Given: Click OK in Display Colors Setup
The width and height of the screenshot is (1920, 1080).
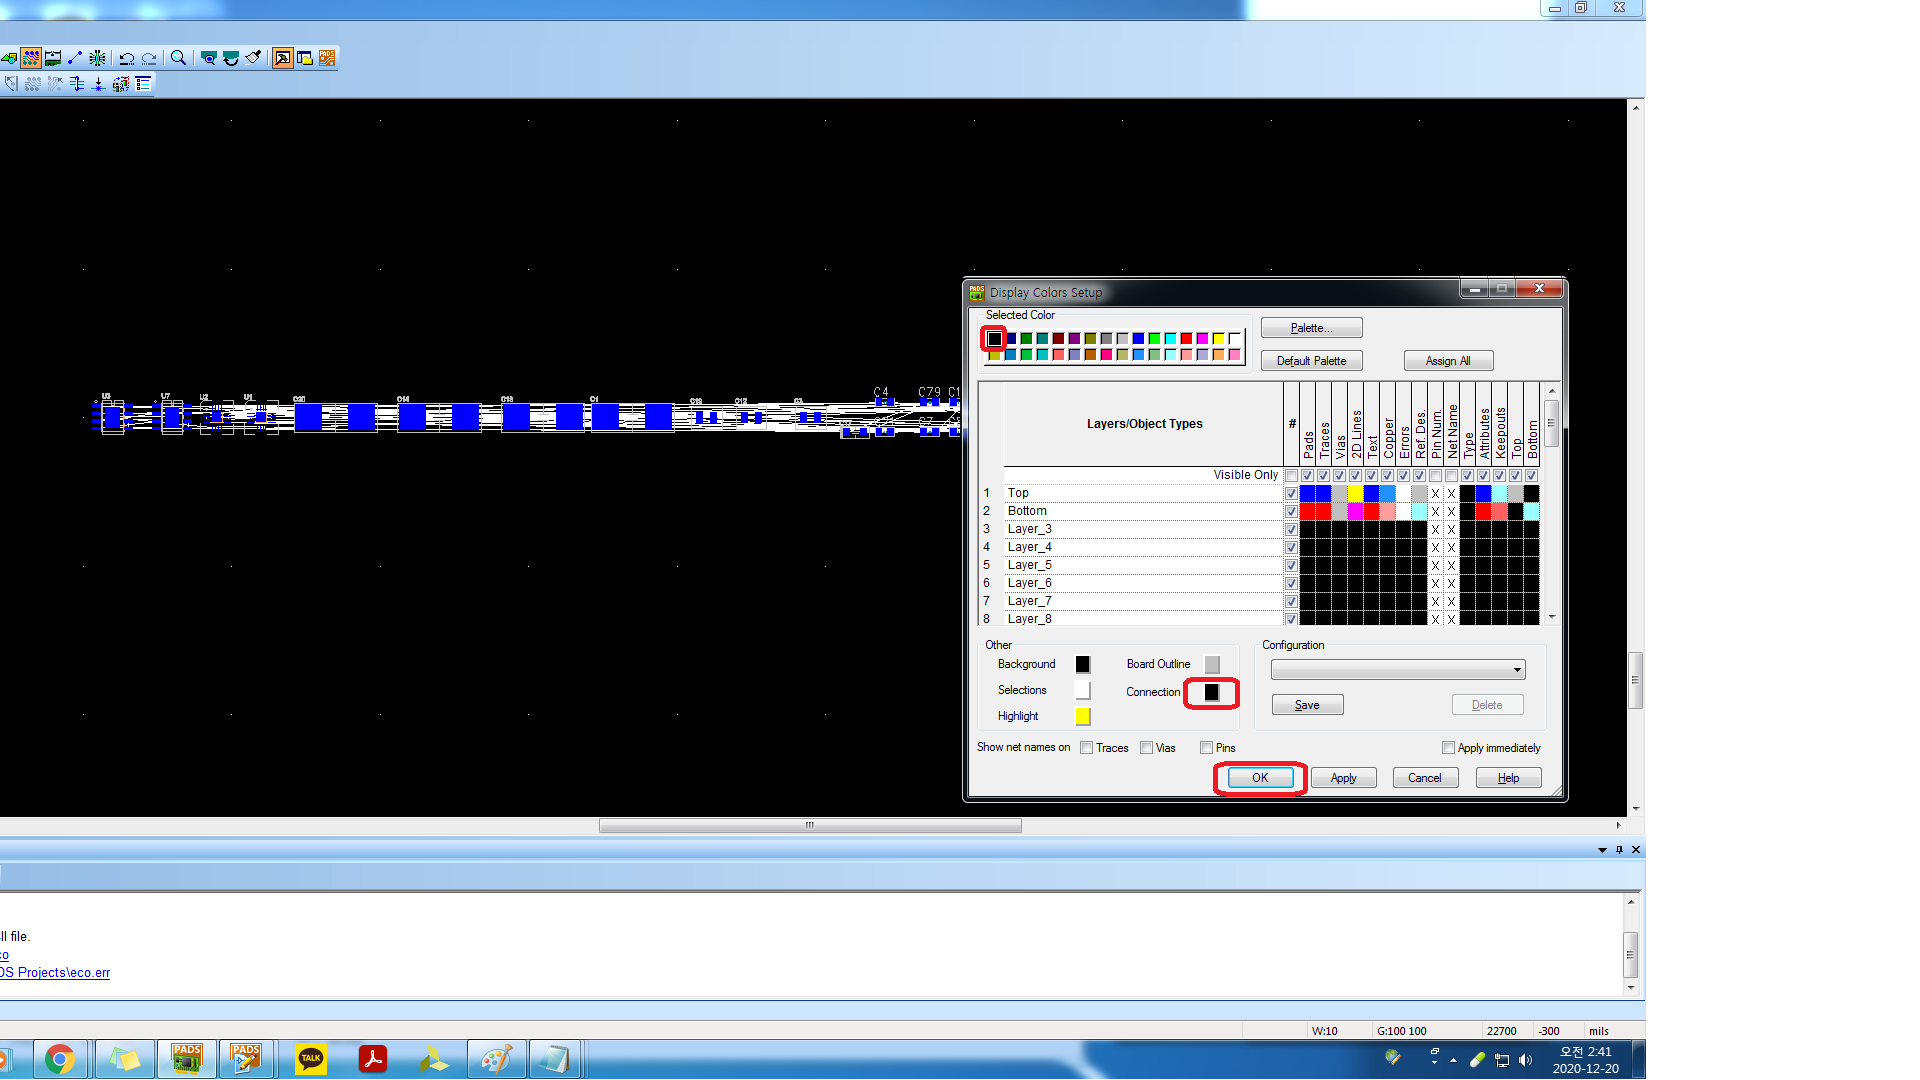Looking at the screenshot, I should click(x=1260, y=778).
